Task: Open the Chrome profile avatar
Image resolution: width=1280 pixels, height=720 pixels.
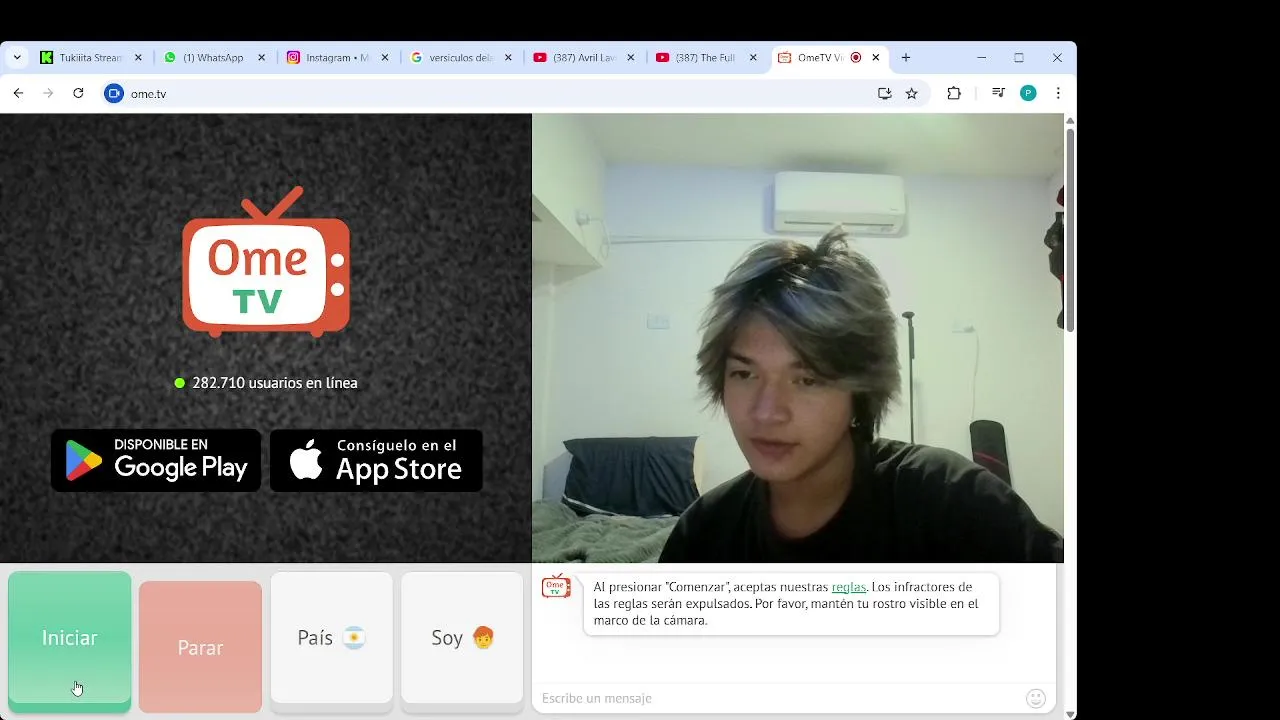Action: (1028, 93)
